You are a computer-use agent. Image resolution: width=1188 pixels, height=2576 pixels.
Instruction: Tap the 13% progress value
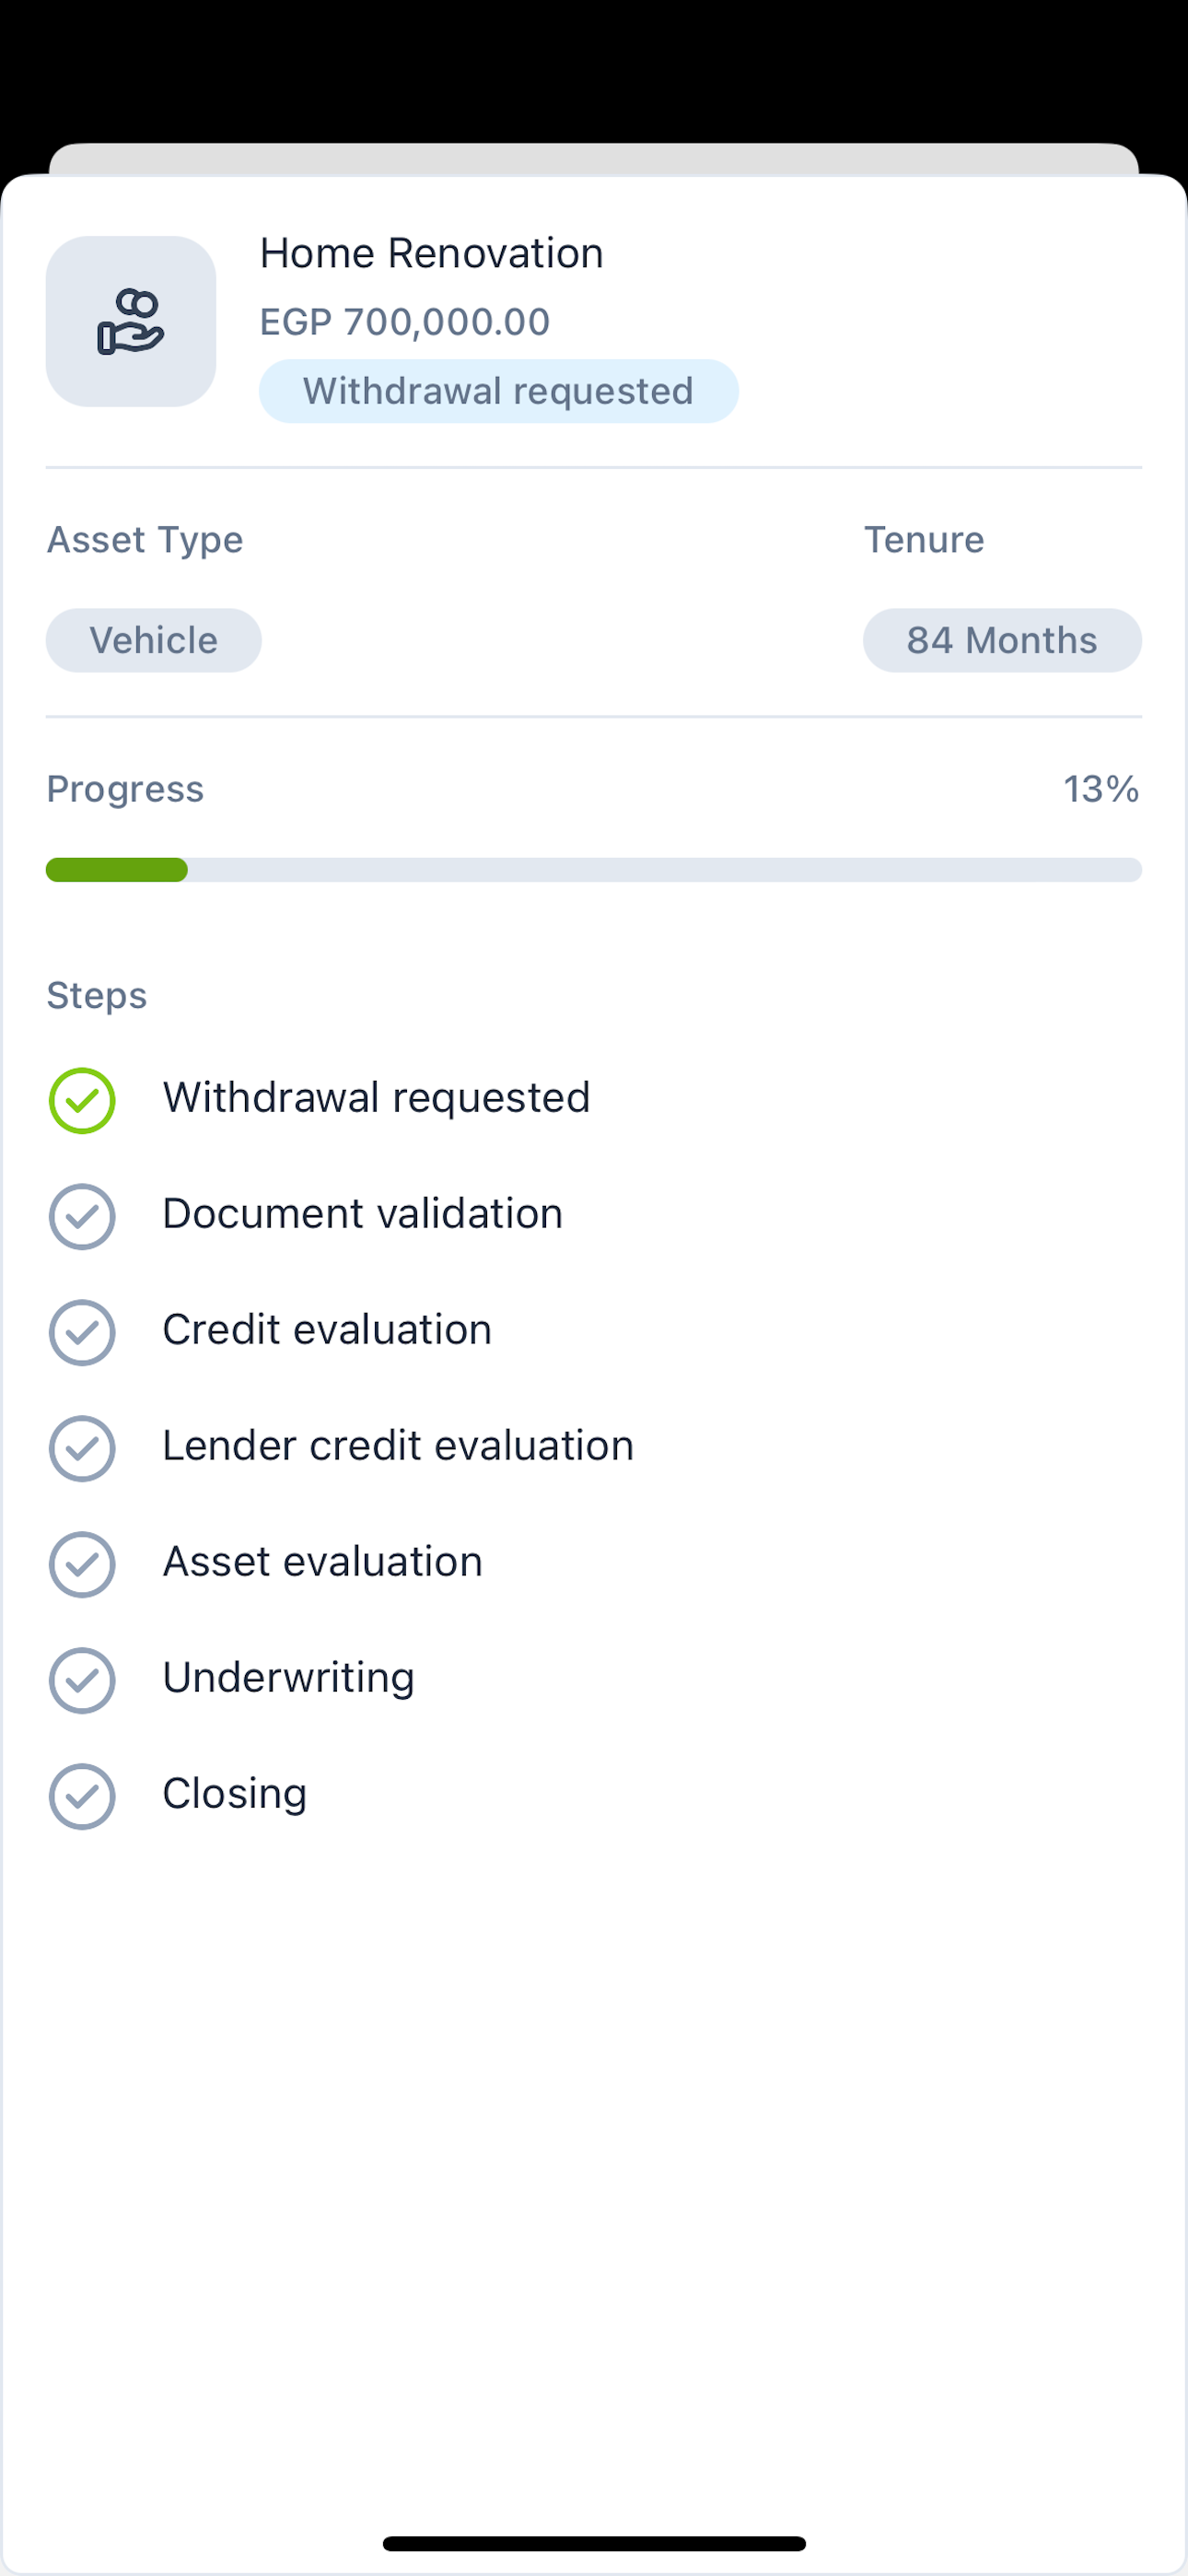pyautogui.click(x=1100, y=789)
